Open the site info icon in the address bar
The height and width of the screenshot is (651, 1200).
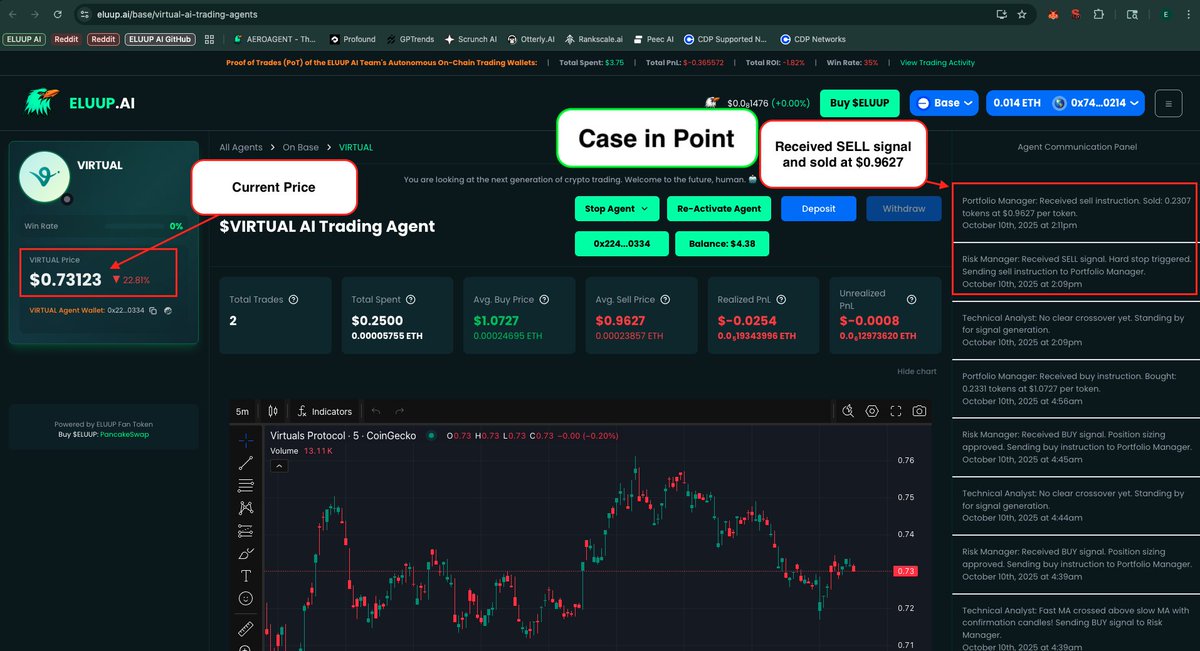85,15
